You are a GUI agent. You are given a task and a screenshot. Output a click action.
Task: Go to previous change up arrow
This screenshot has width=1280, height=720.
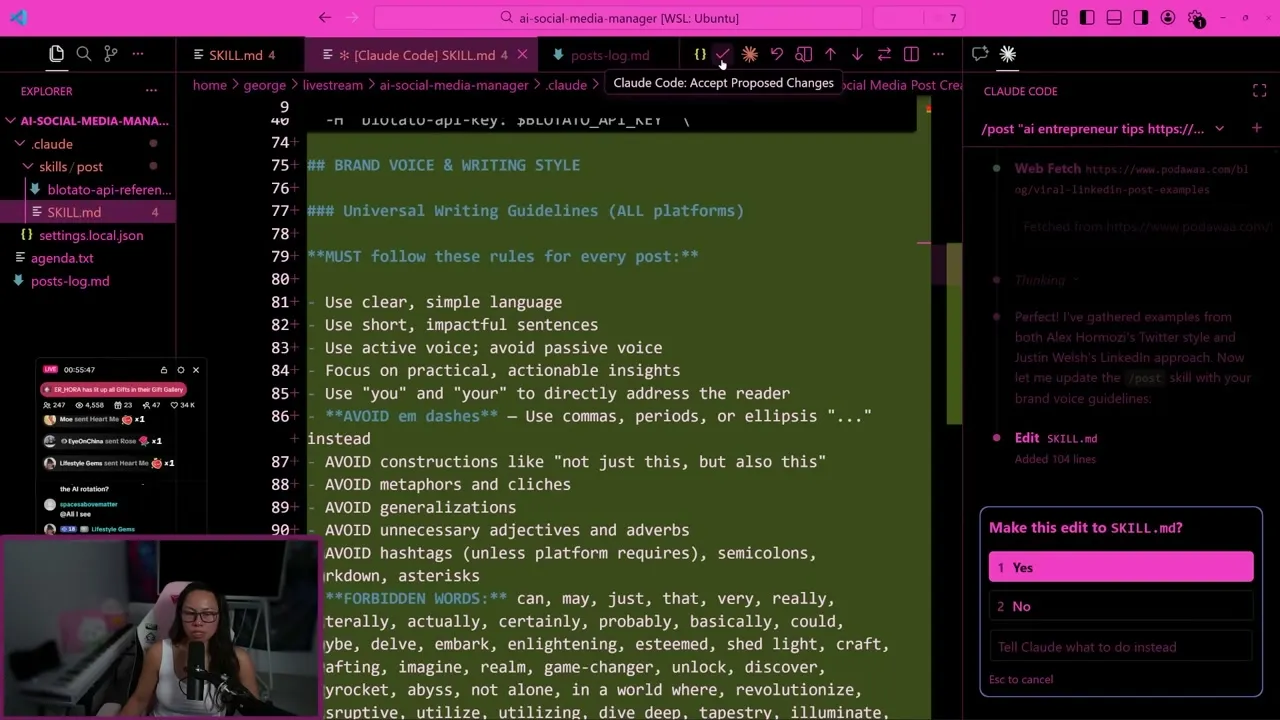830,54
